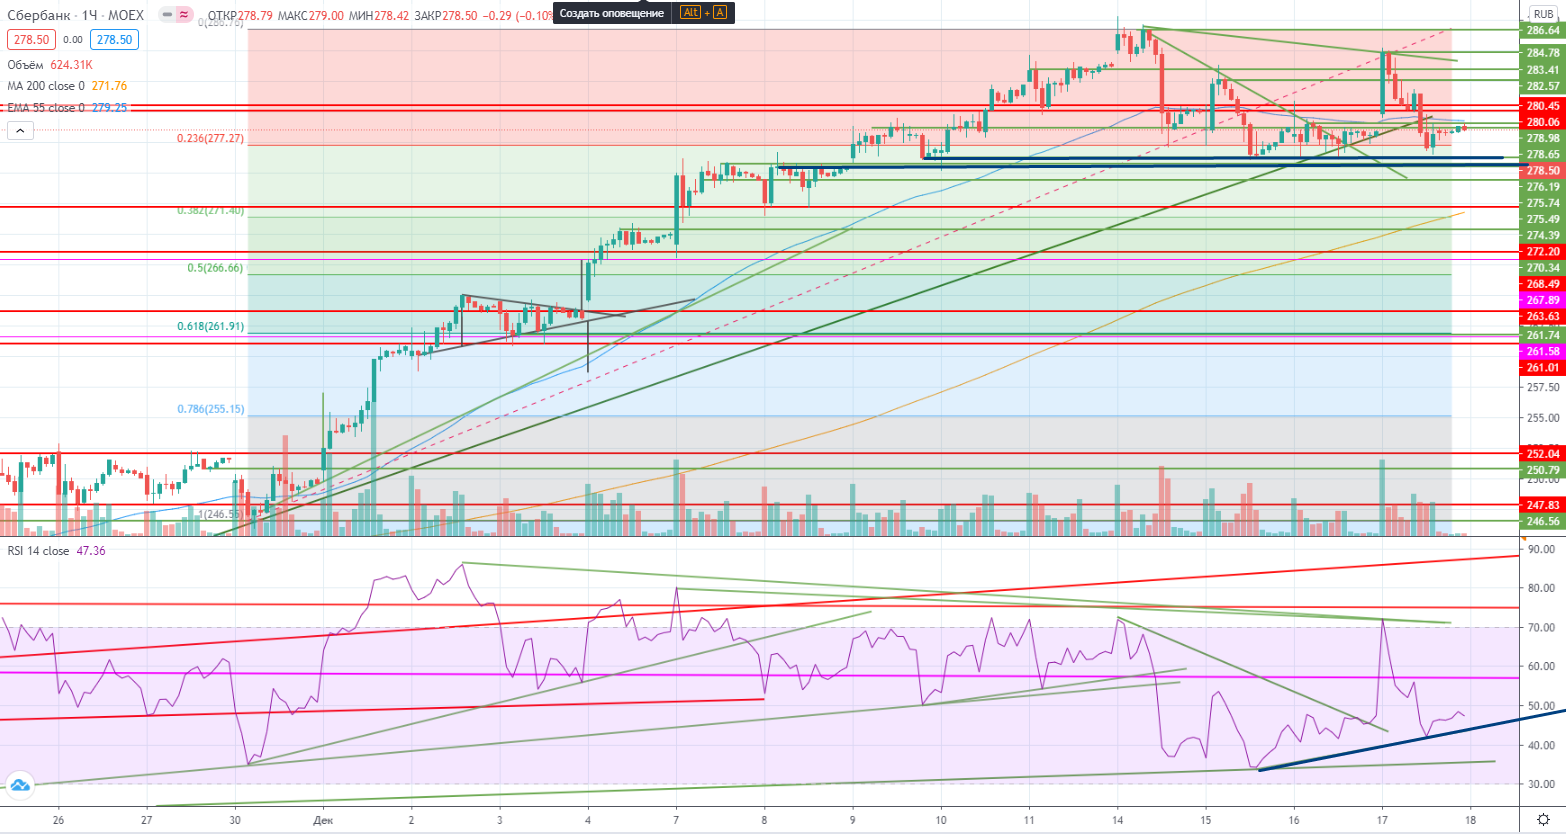
Task: Click the TradingView cloud logo icon
Action: tap(17, 786)
